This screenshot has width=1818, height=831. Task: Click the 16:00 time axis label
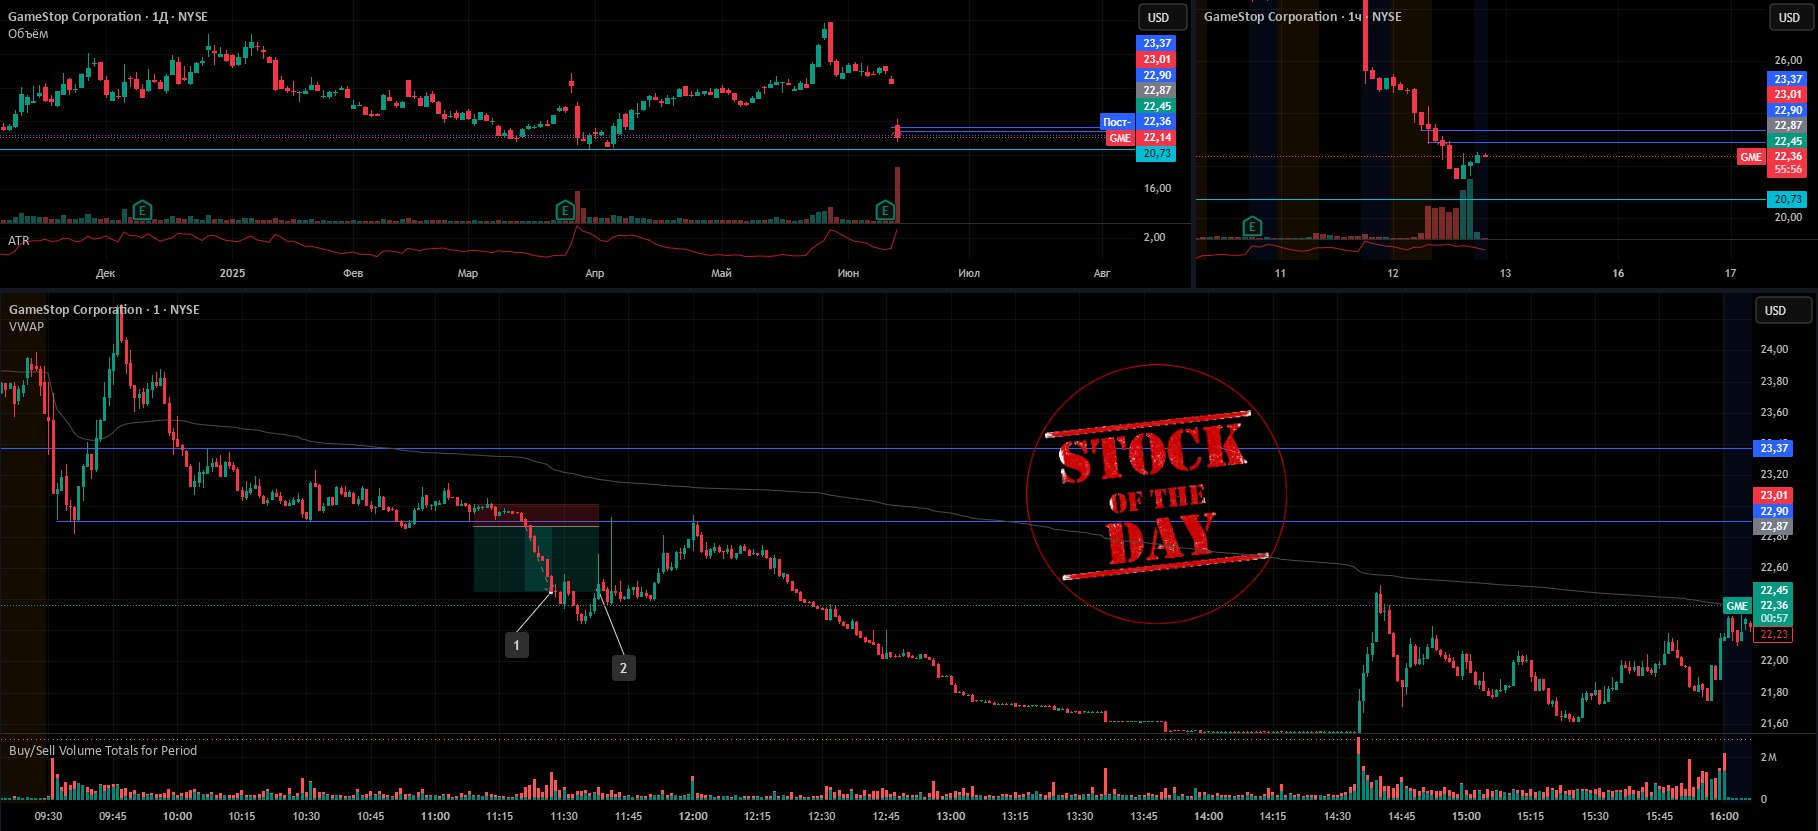click(1724, 816)
